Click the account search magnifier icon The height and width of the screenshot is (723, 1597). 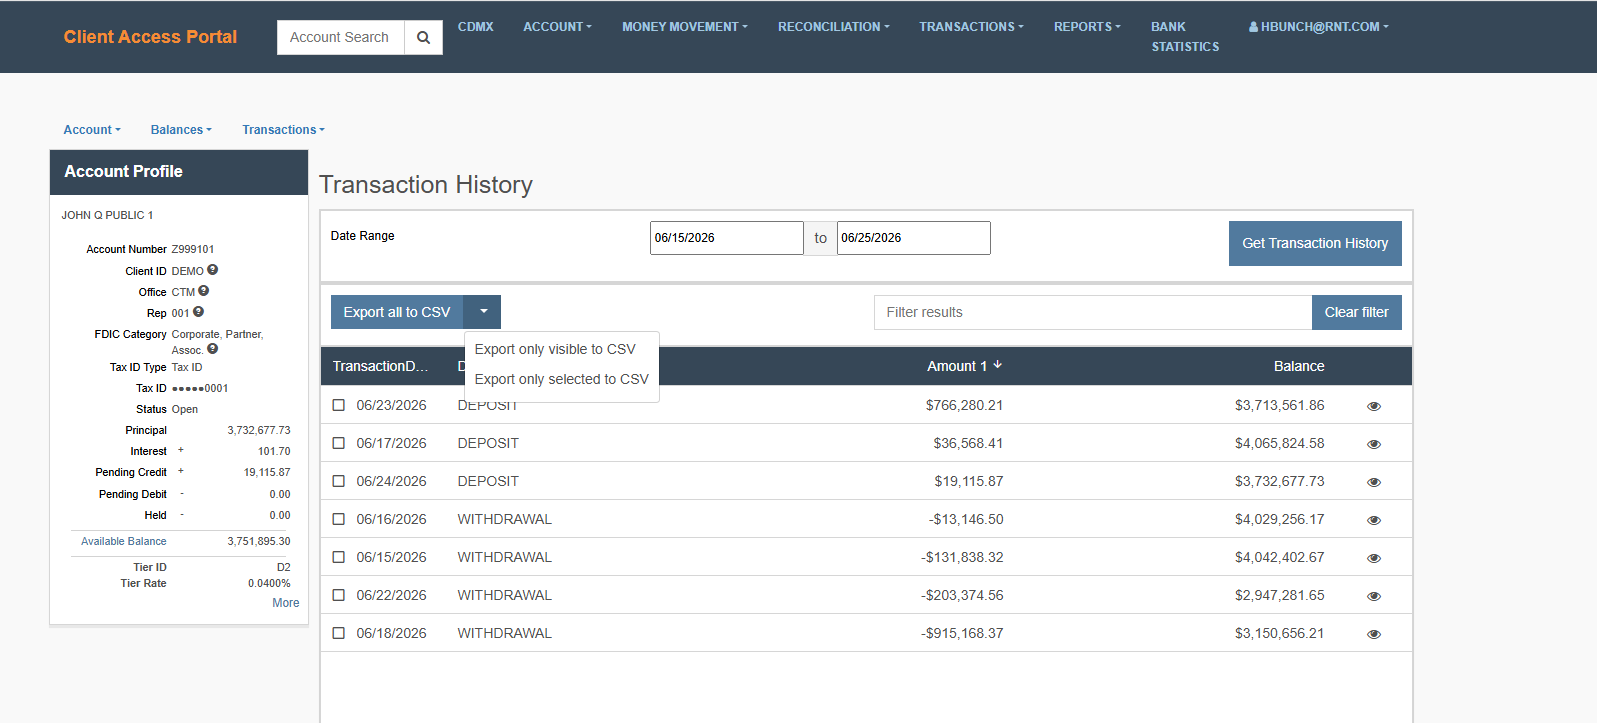(x=423, y=37)
